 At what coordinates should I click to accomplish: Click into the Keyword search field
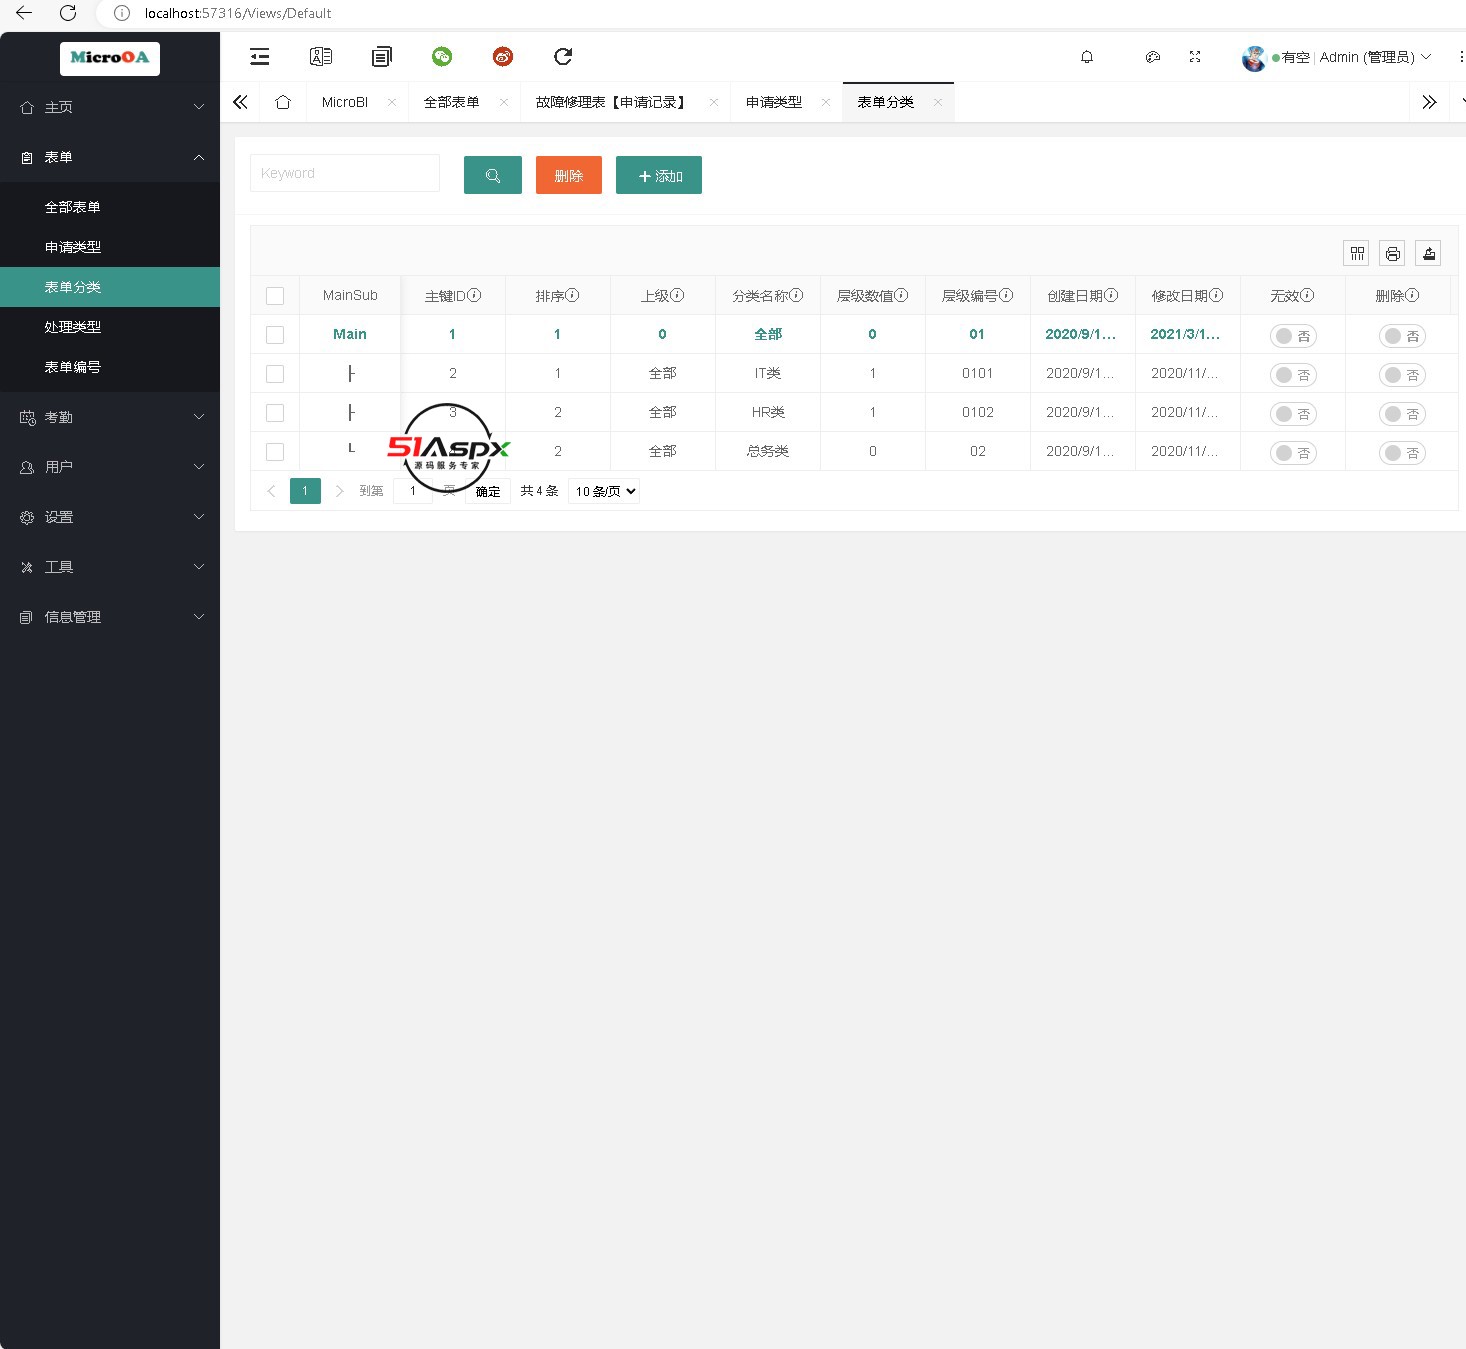[x=344, y=173]
